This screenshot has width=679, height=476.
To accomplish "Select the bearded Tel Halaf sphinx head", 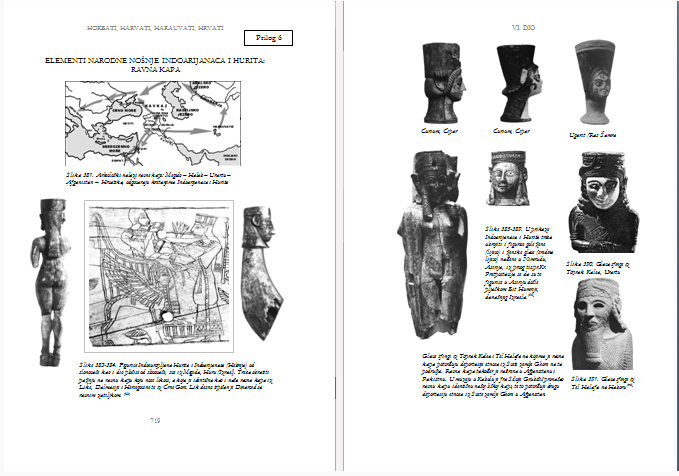I will tap(602, 324).
